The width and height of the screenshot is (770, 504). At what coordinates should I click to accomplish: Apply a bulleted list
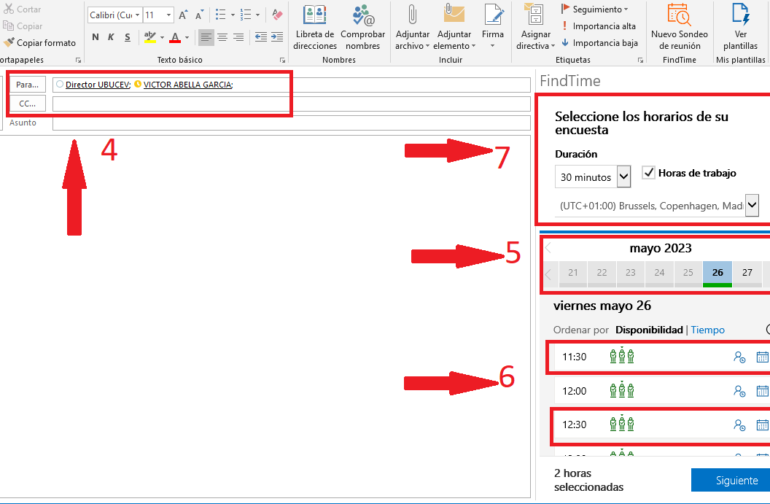[x=220, y=15]
